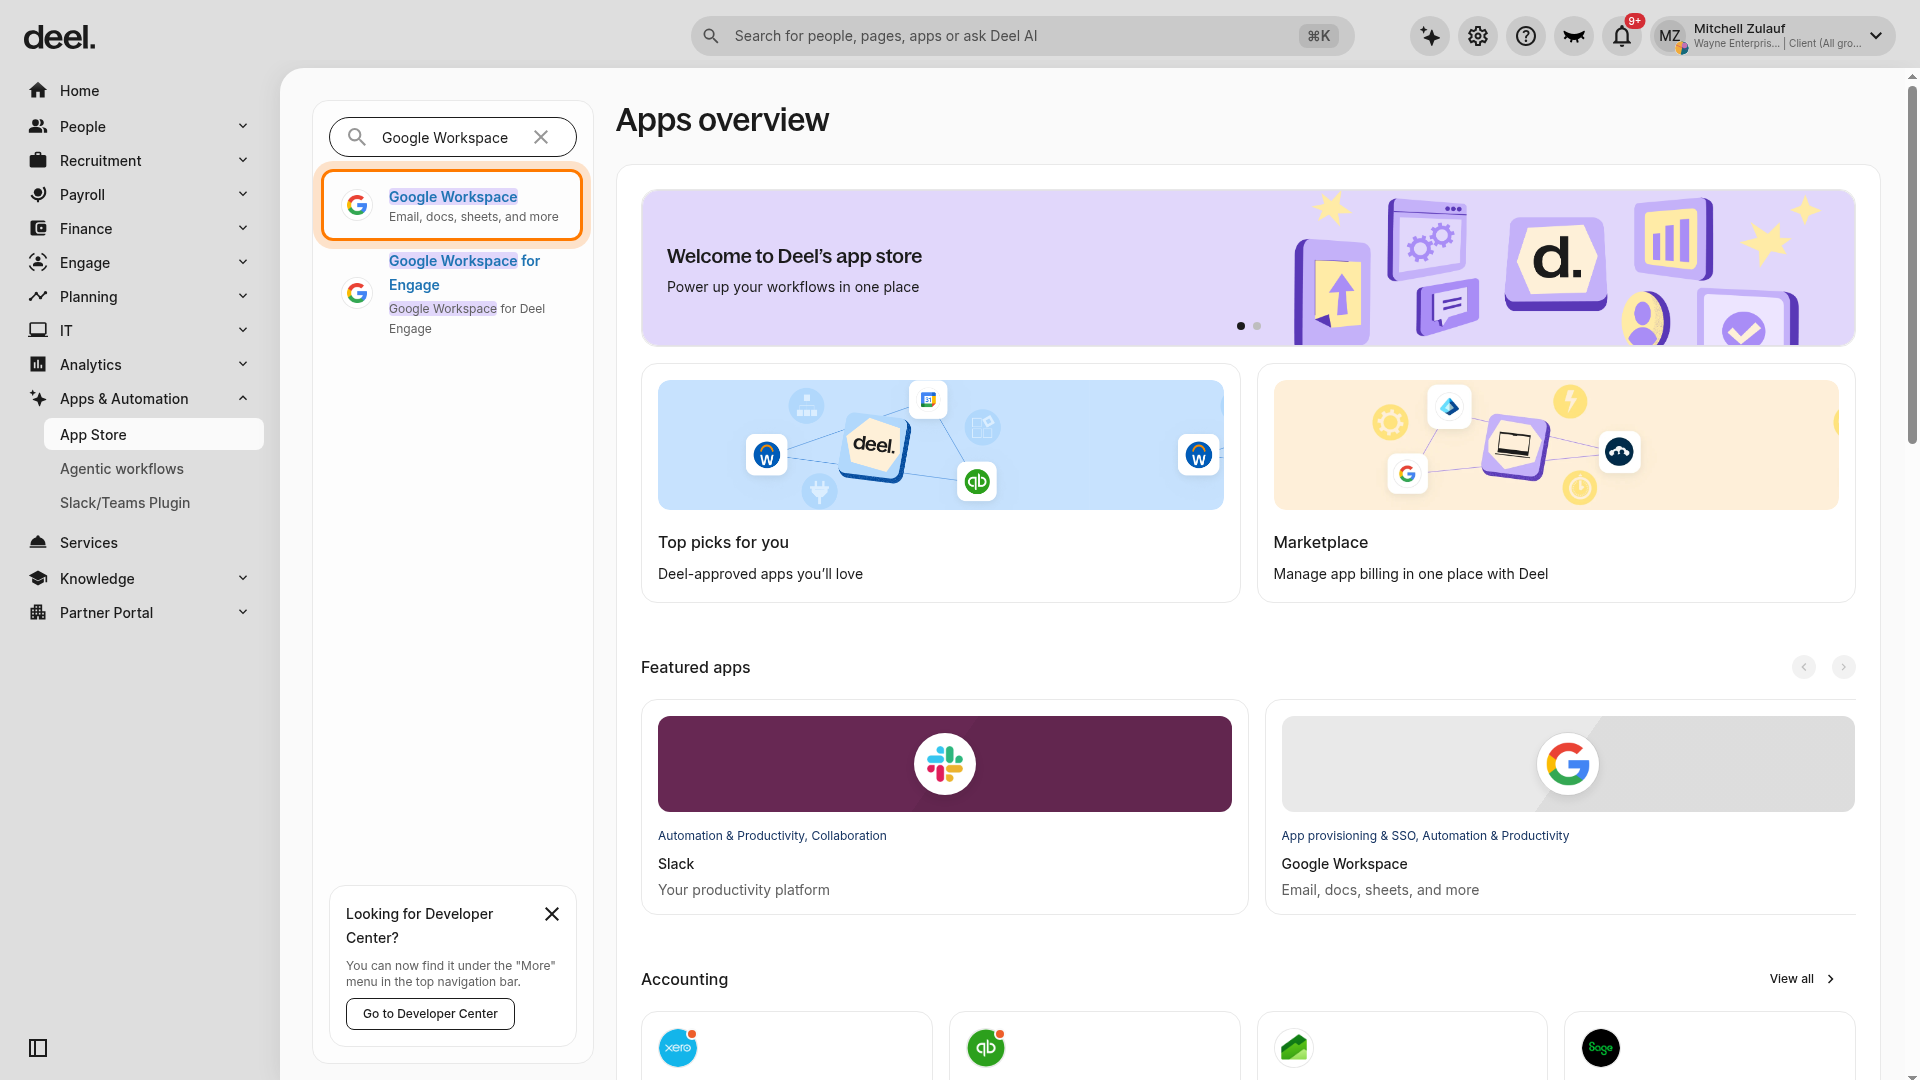This screenshot has height=1080, width=1920.
Task: Click the MZ profile avatar
Action: pyautogui.click(x=1670, y=36)
